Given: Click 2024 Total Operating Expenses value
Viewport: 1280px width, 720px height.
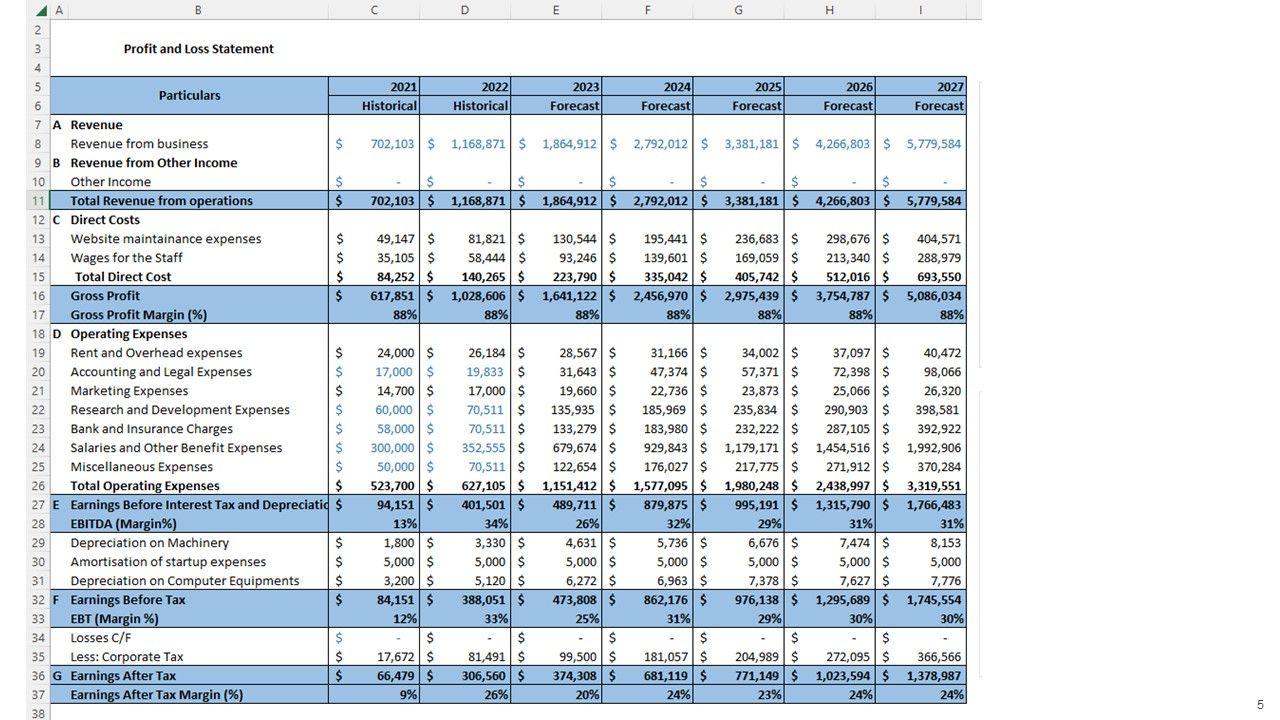Looking at the screenshot, I should 647,486.
